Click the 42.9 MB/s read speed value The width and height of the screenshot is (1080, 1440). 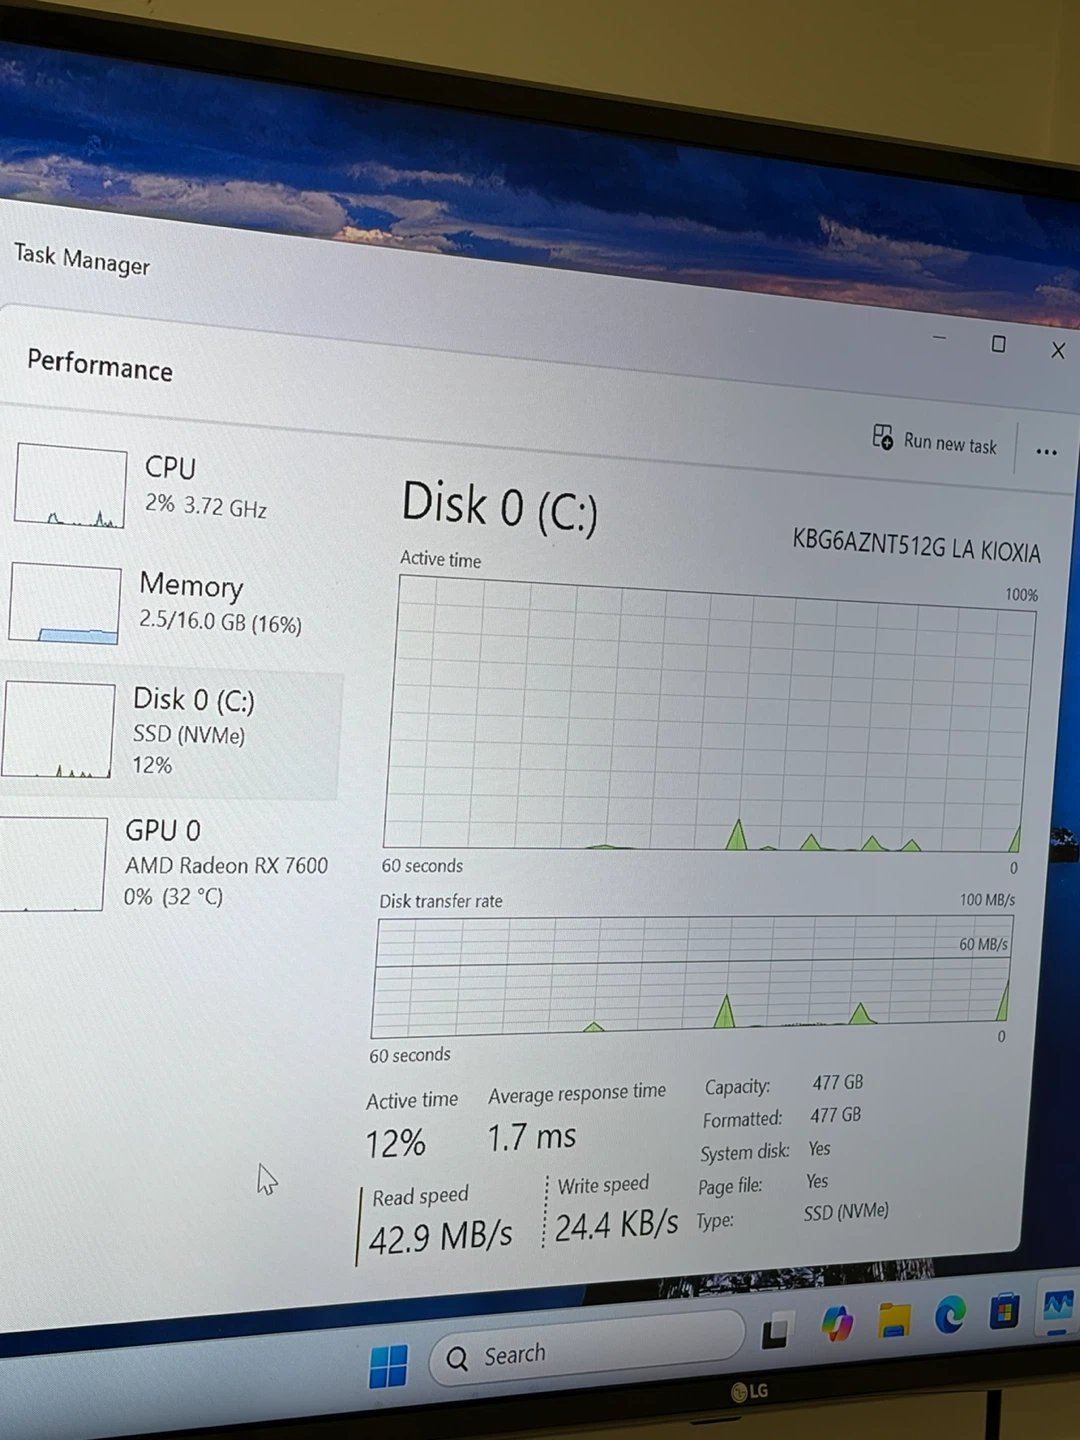click(x=440, y=1237)
